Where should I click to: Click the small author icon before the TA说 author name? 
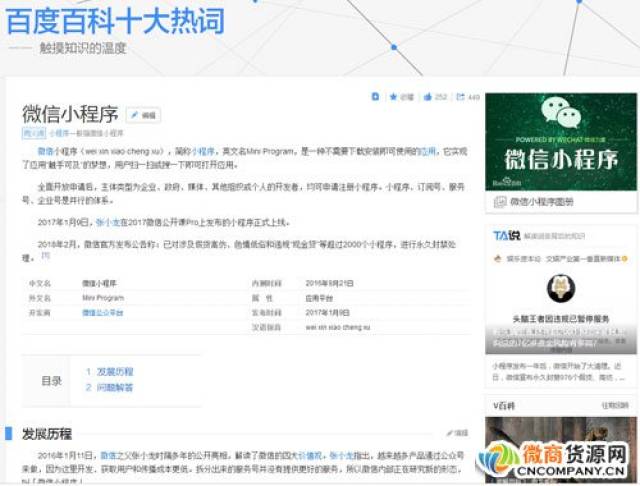click(x=497, y=259)
